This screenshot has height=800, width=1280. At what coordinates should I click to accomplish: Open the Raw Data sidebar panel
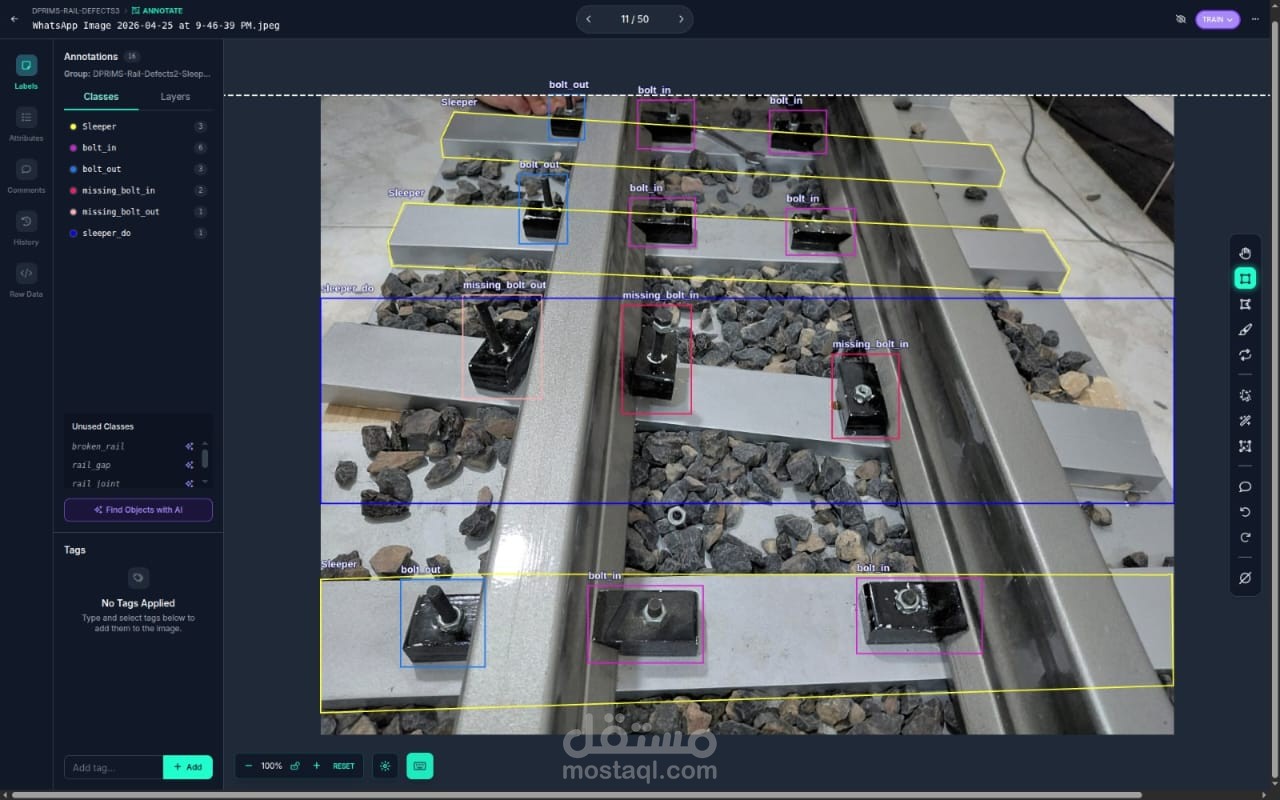(x=26, y=279)
